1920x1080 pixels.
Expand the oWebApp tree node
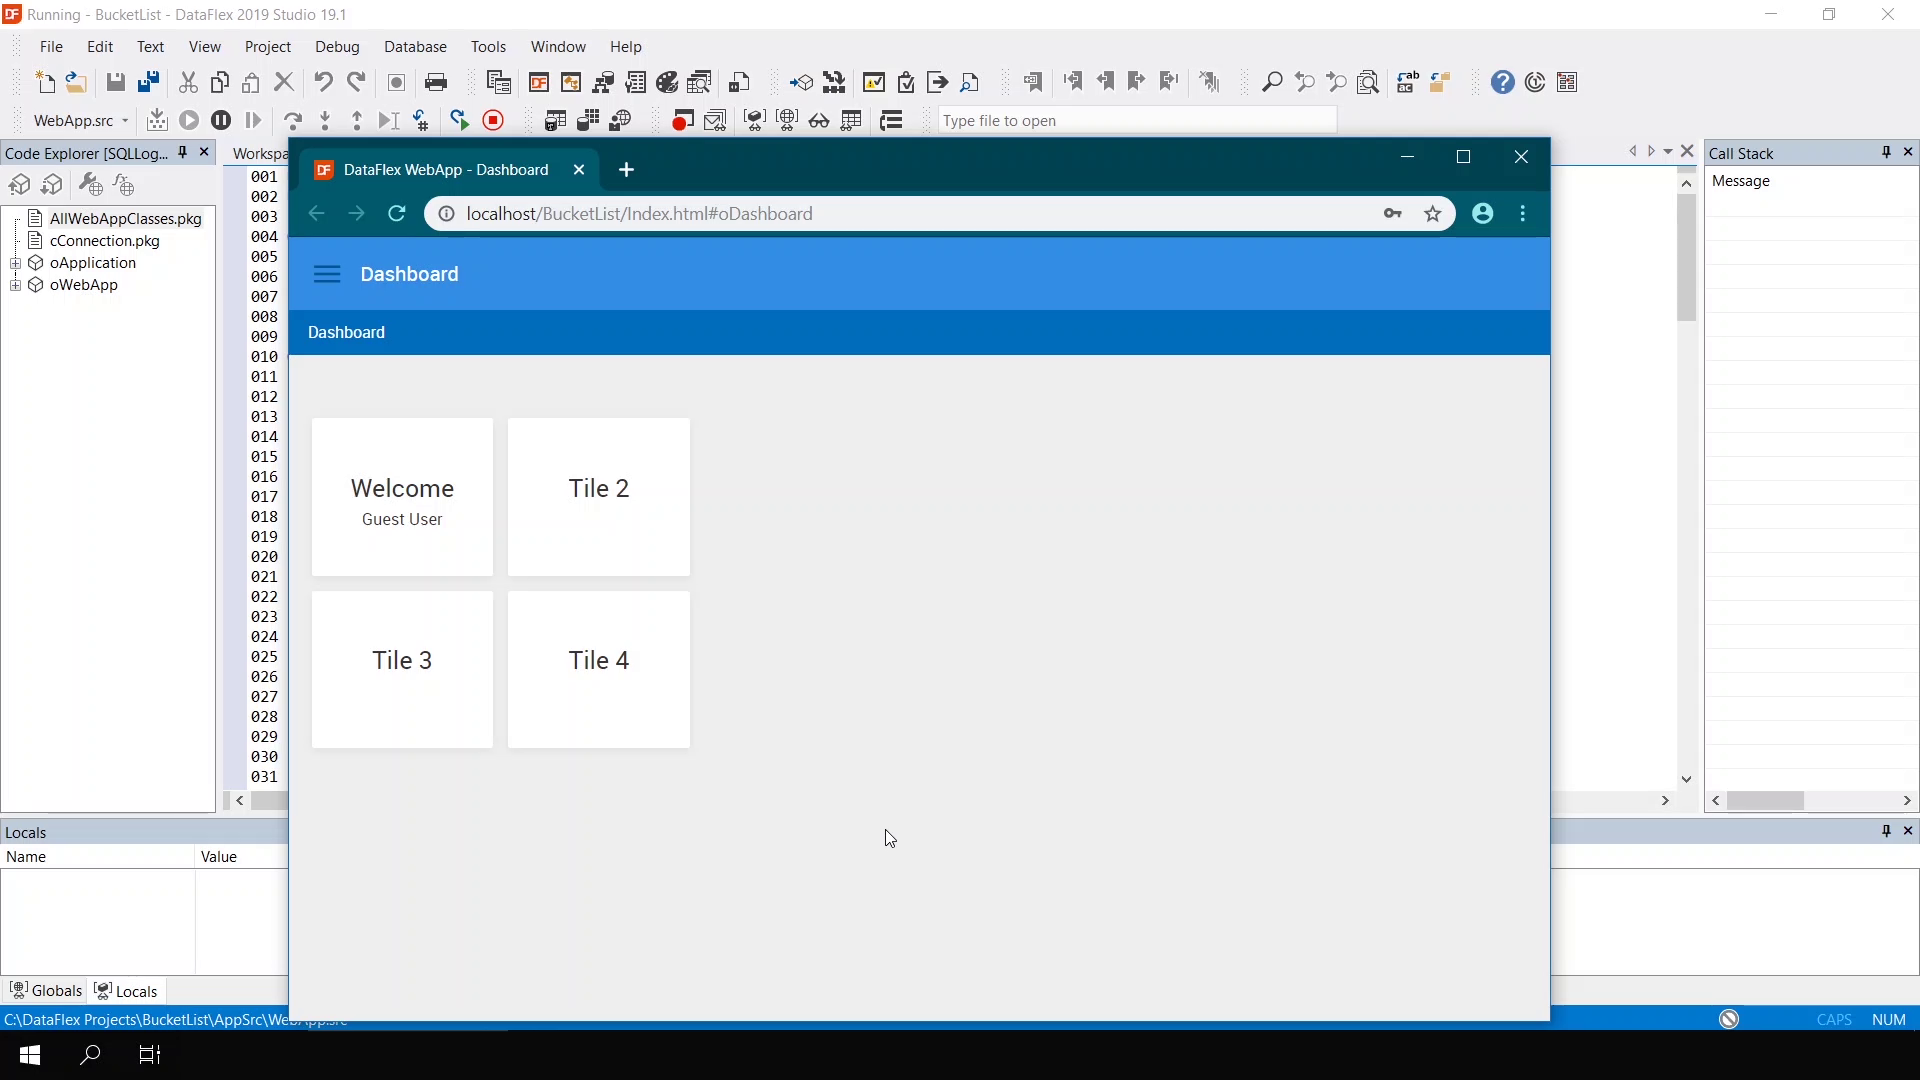16,285
